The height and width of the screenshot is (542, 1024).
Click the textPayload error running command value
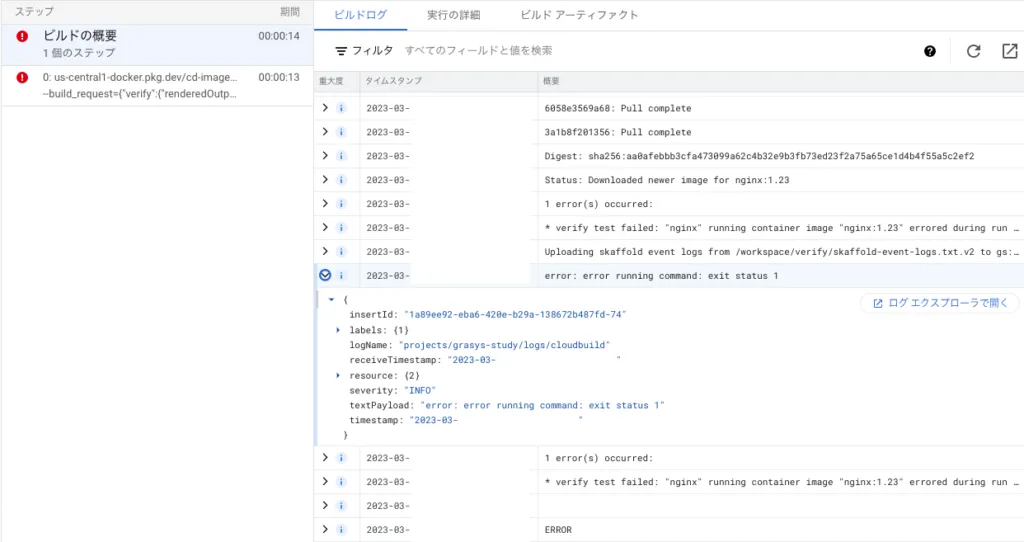(x=542, y=406)
